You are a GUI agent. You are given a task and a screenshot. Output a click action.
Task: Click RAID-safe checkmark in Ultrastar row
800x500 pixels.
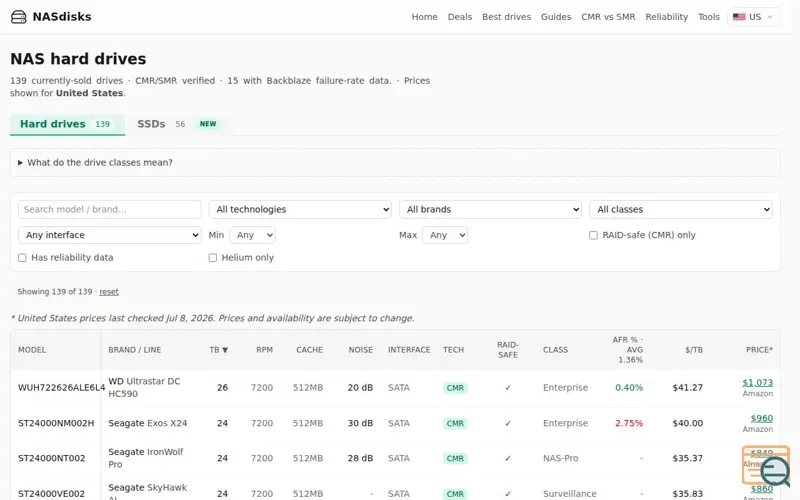(x=508, y=388)
